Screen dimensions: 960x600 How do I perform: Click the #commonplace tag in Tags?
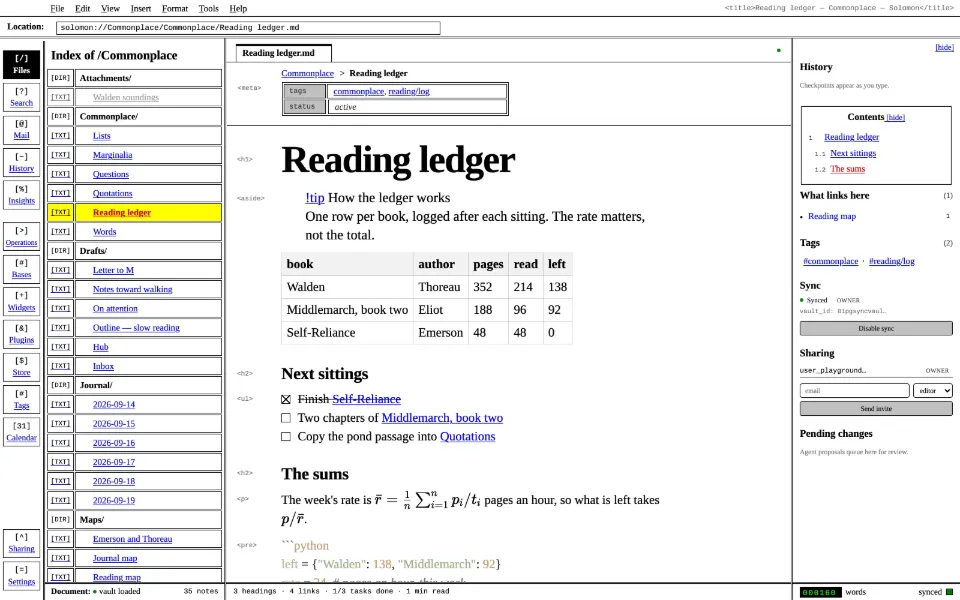pos(831,261)
